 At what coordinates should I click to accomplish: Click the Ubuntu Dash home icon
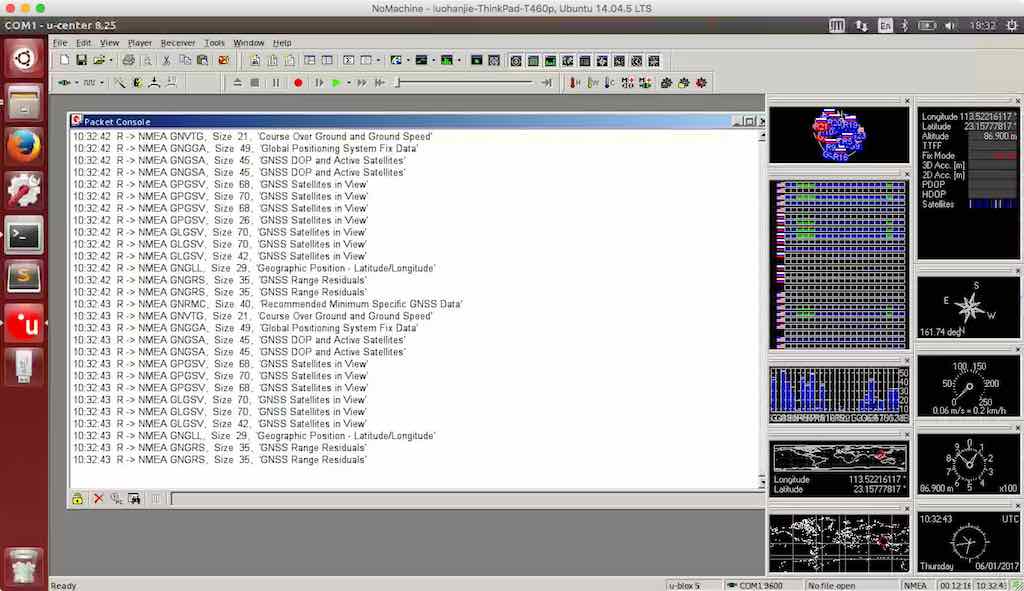pyautogui.click(x=24, y=58)
